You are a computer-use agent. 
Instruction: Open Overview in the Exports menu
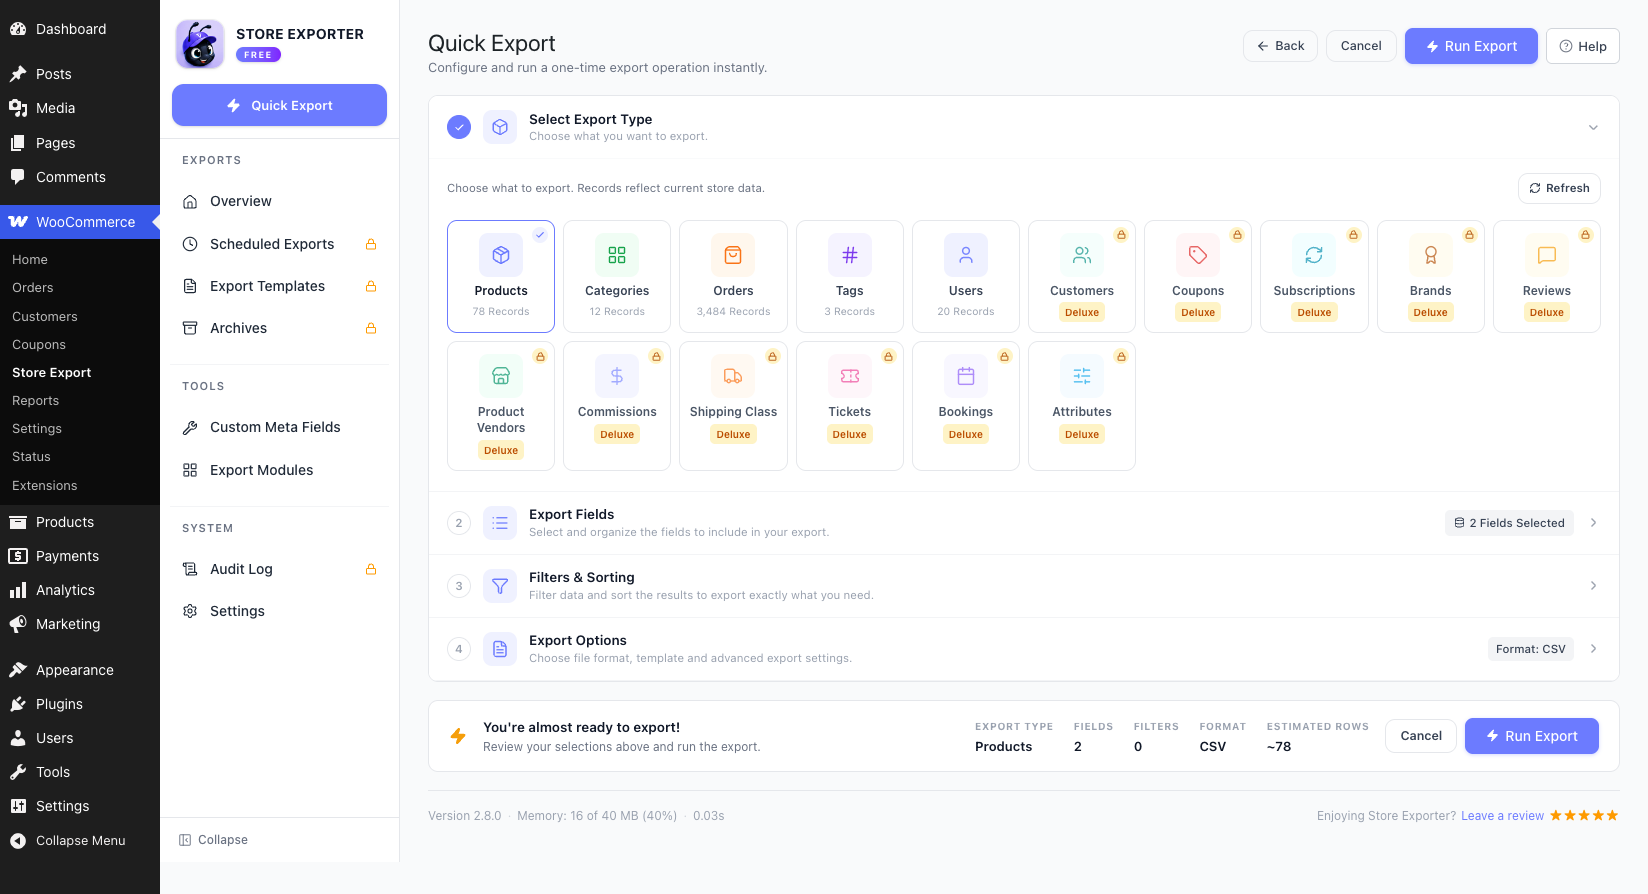click(279, 201)
